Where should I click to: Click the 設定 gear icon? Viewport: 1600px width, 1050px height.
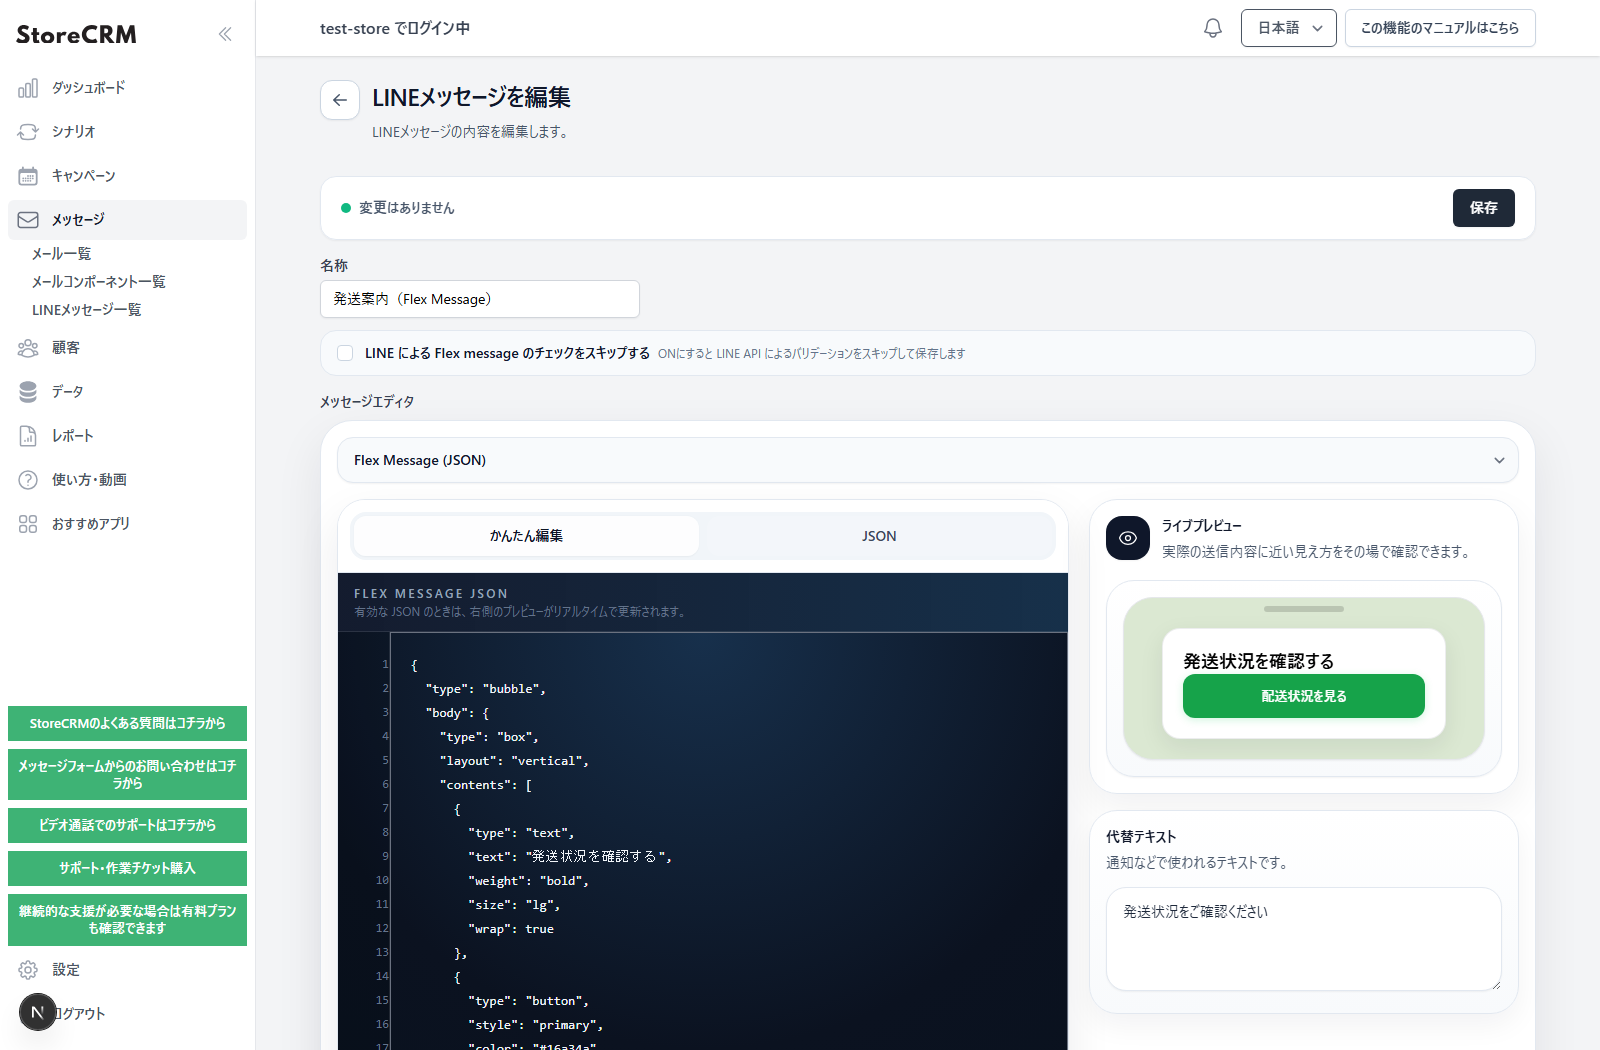pyautogui.click(x=28, y=970)
